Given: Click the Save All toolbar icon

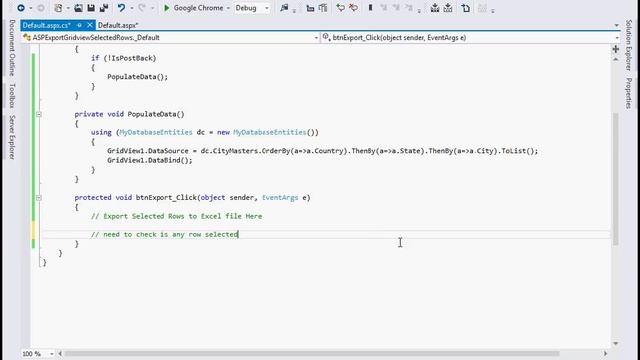Looking at the screenshot, I should click(x=104, y=8).
